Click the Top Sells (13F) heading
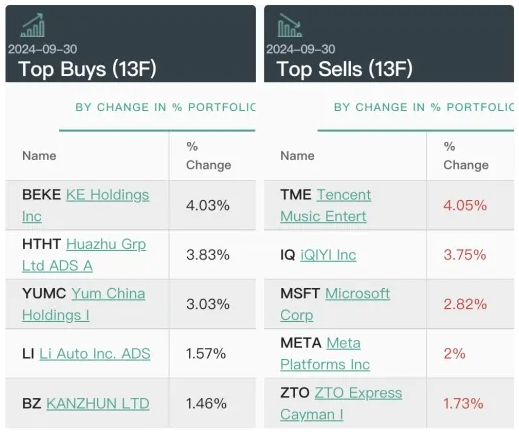This screenshot has width=519, height=435. coord(345,69)
